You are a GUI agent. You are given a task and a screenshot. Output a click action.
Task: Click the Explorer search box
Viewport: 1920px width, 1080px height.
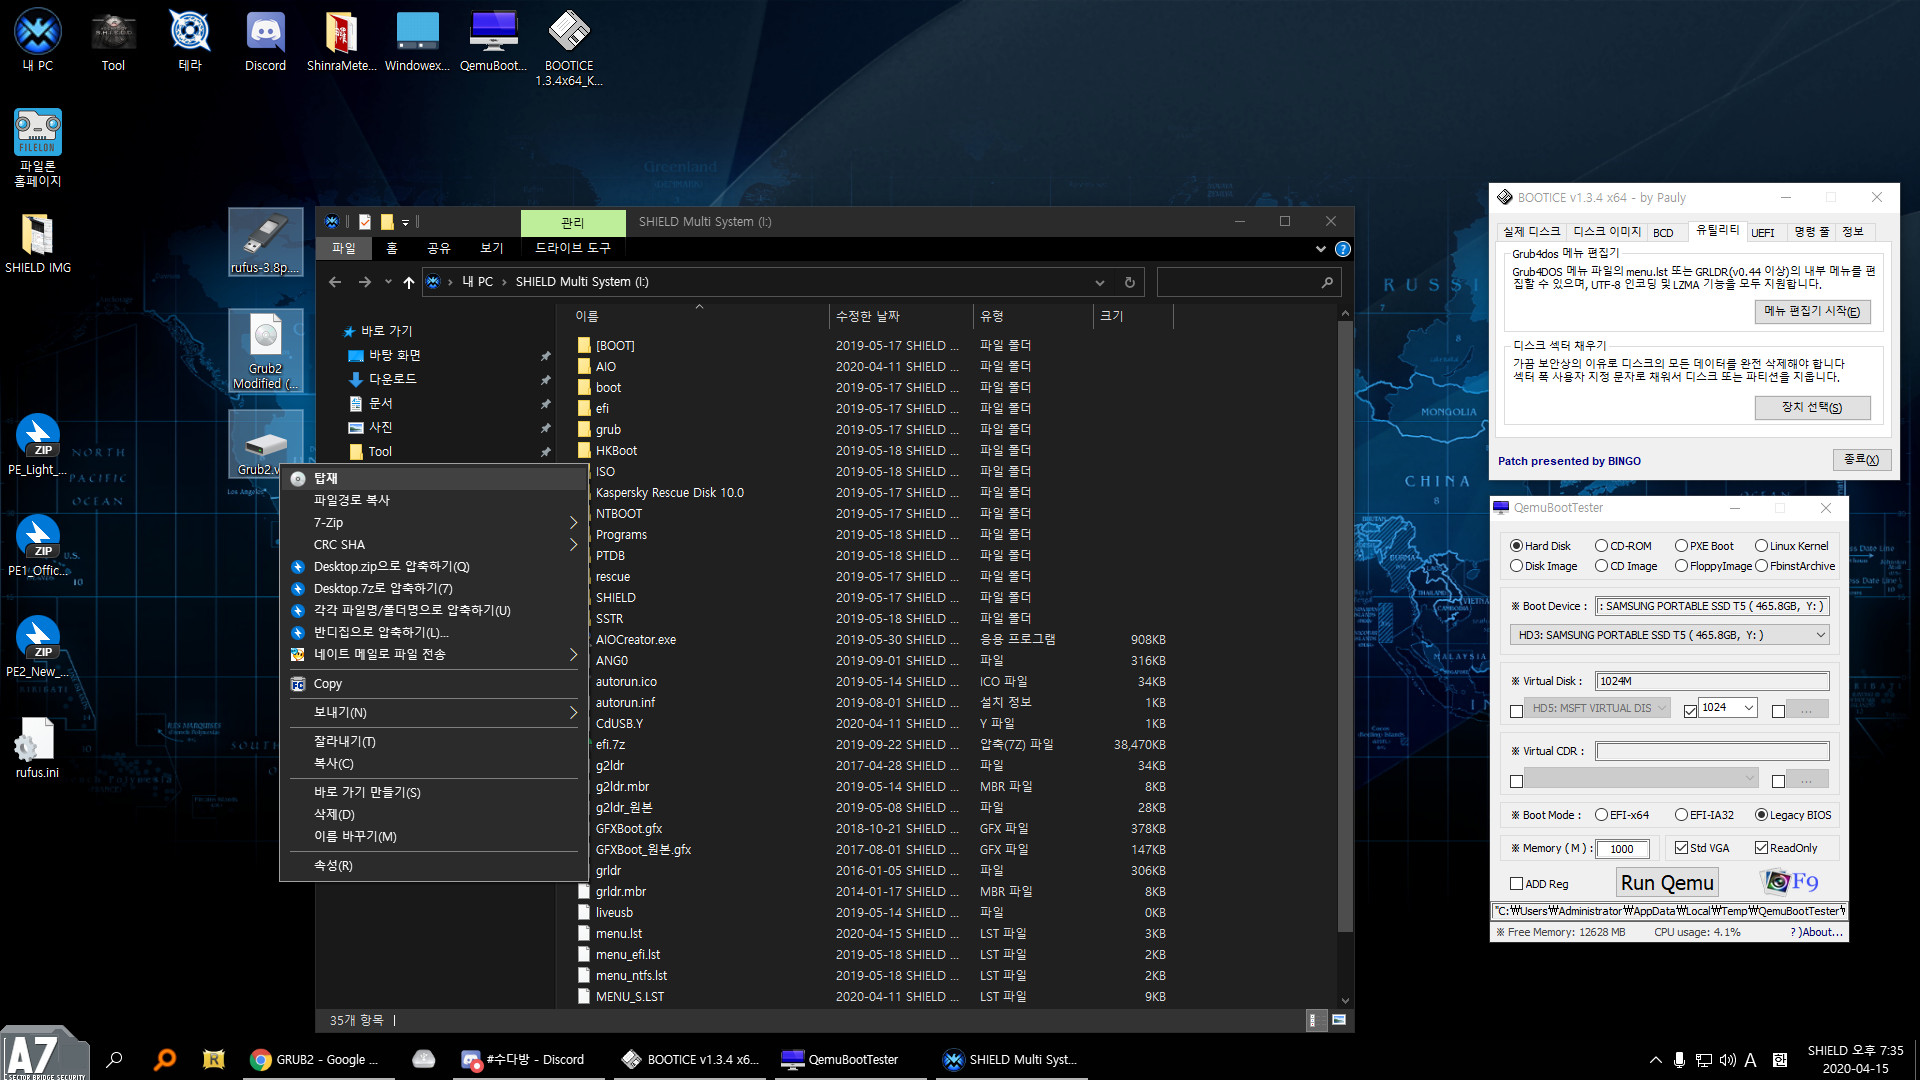pyautogui.click(x=1248, y=282)
